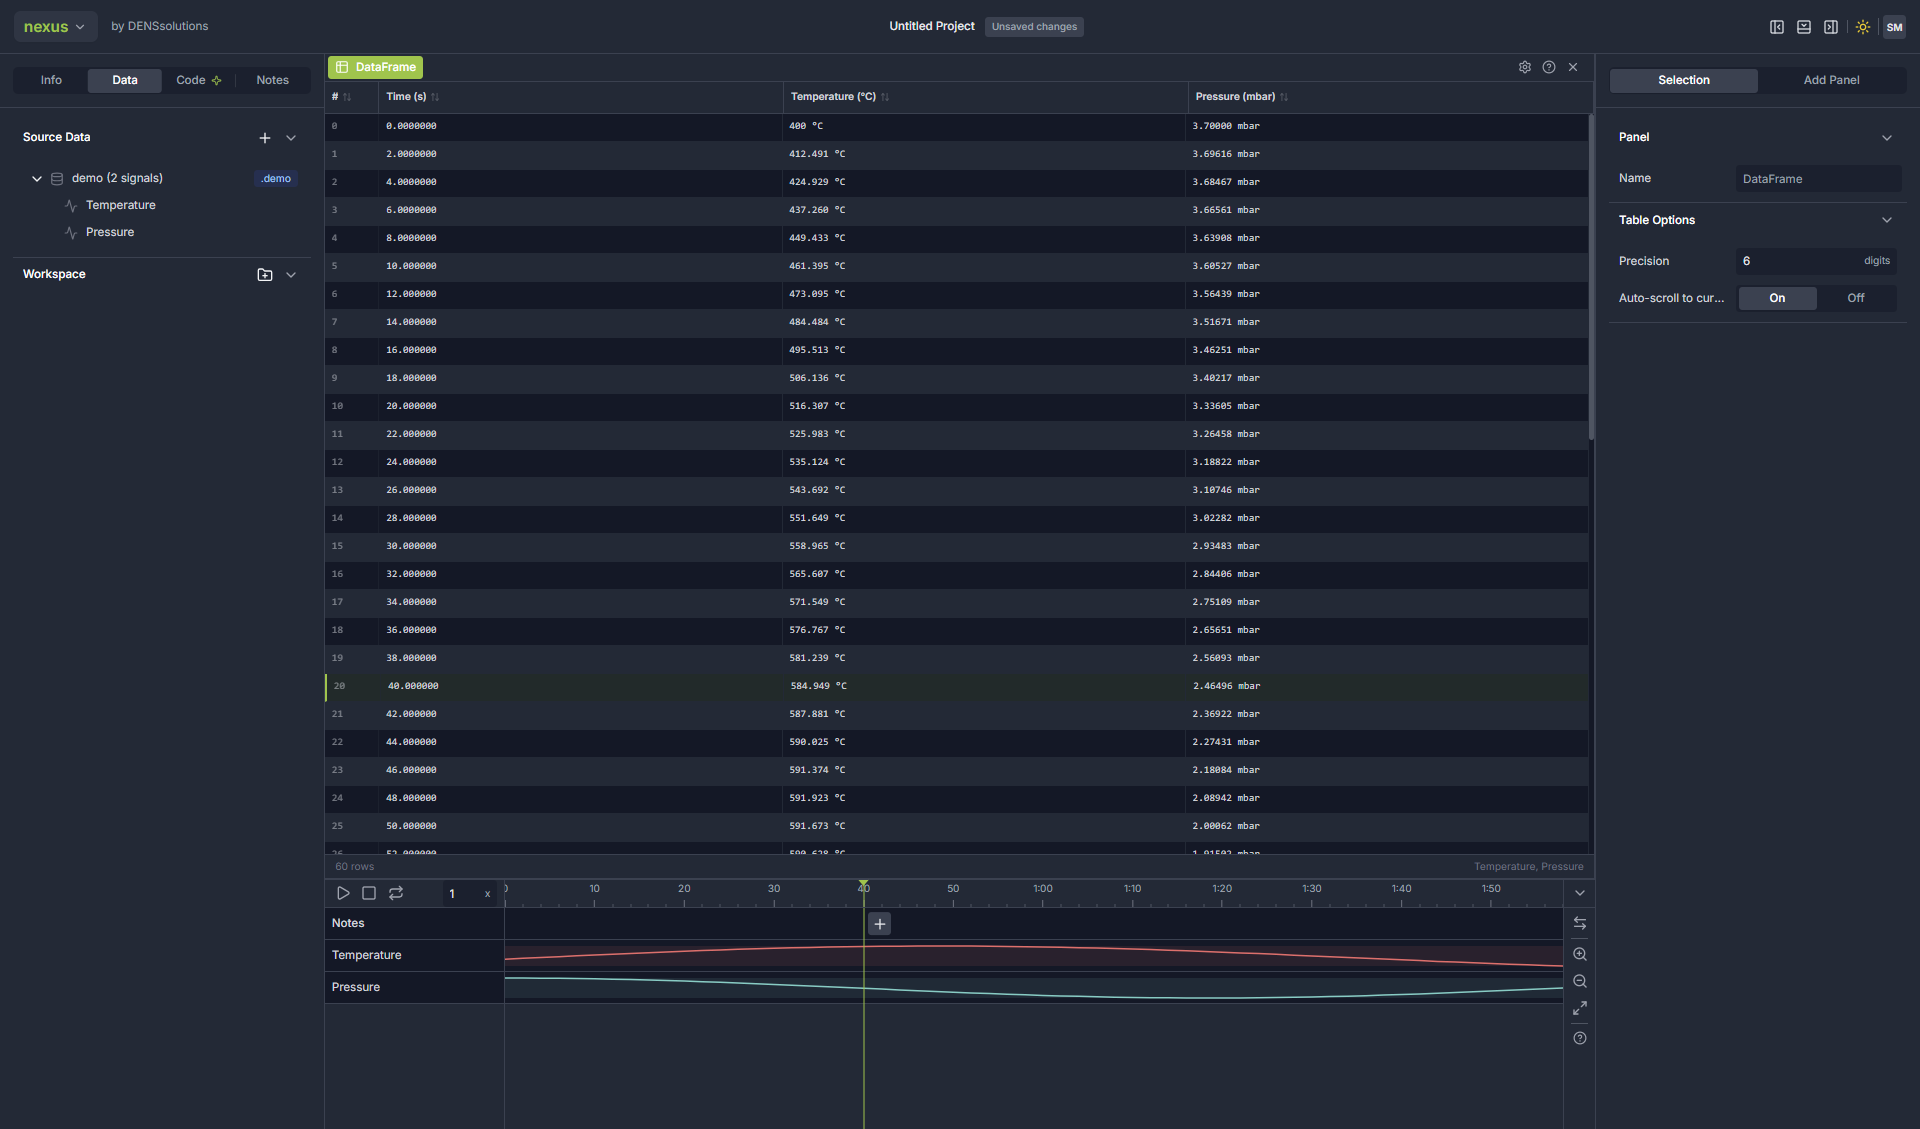Viewport: 1920px width, 1129px height.
Task: Zoom out on the timeline
Action: 1580,981
